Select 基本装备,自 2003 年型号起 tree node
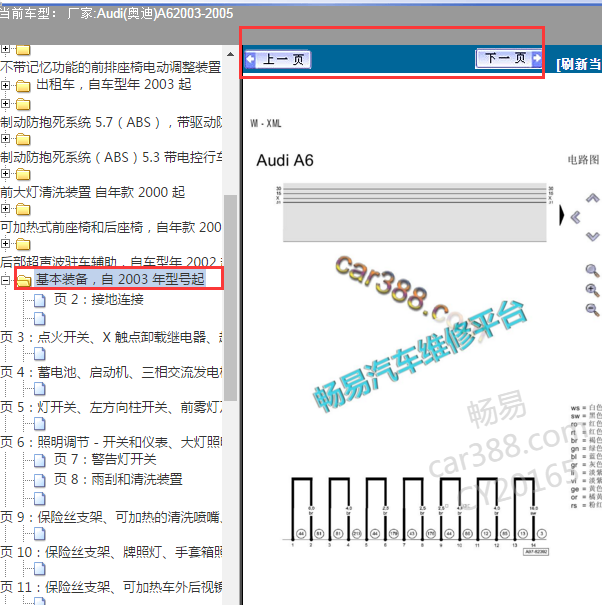This screenshot has width=602, height=605. pos(120,279)
